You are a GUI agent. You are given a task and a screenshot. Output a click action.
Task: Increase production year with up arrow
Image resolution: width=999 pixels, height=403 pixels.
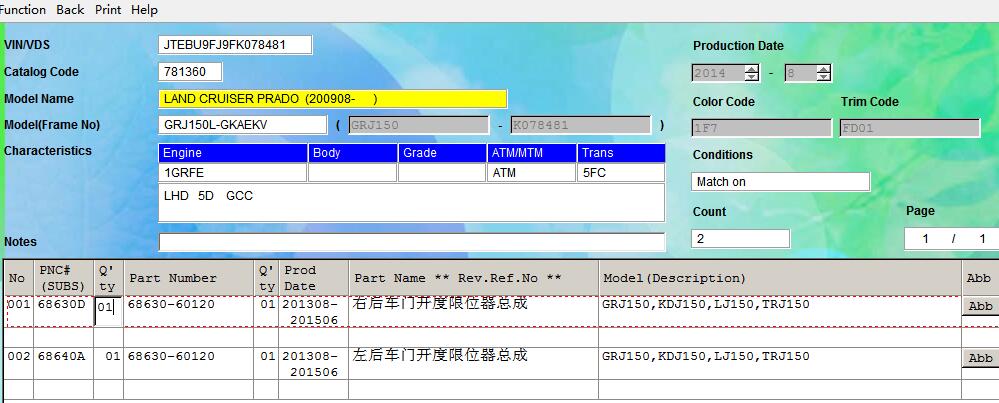click(x=751, y=69)
